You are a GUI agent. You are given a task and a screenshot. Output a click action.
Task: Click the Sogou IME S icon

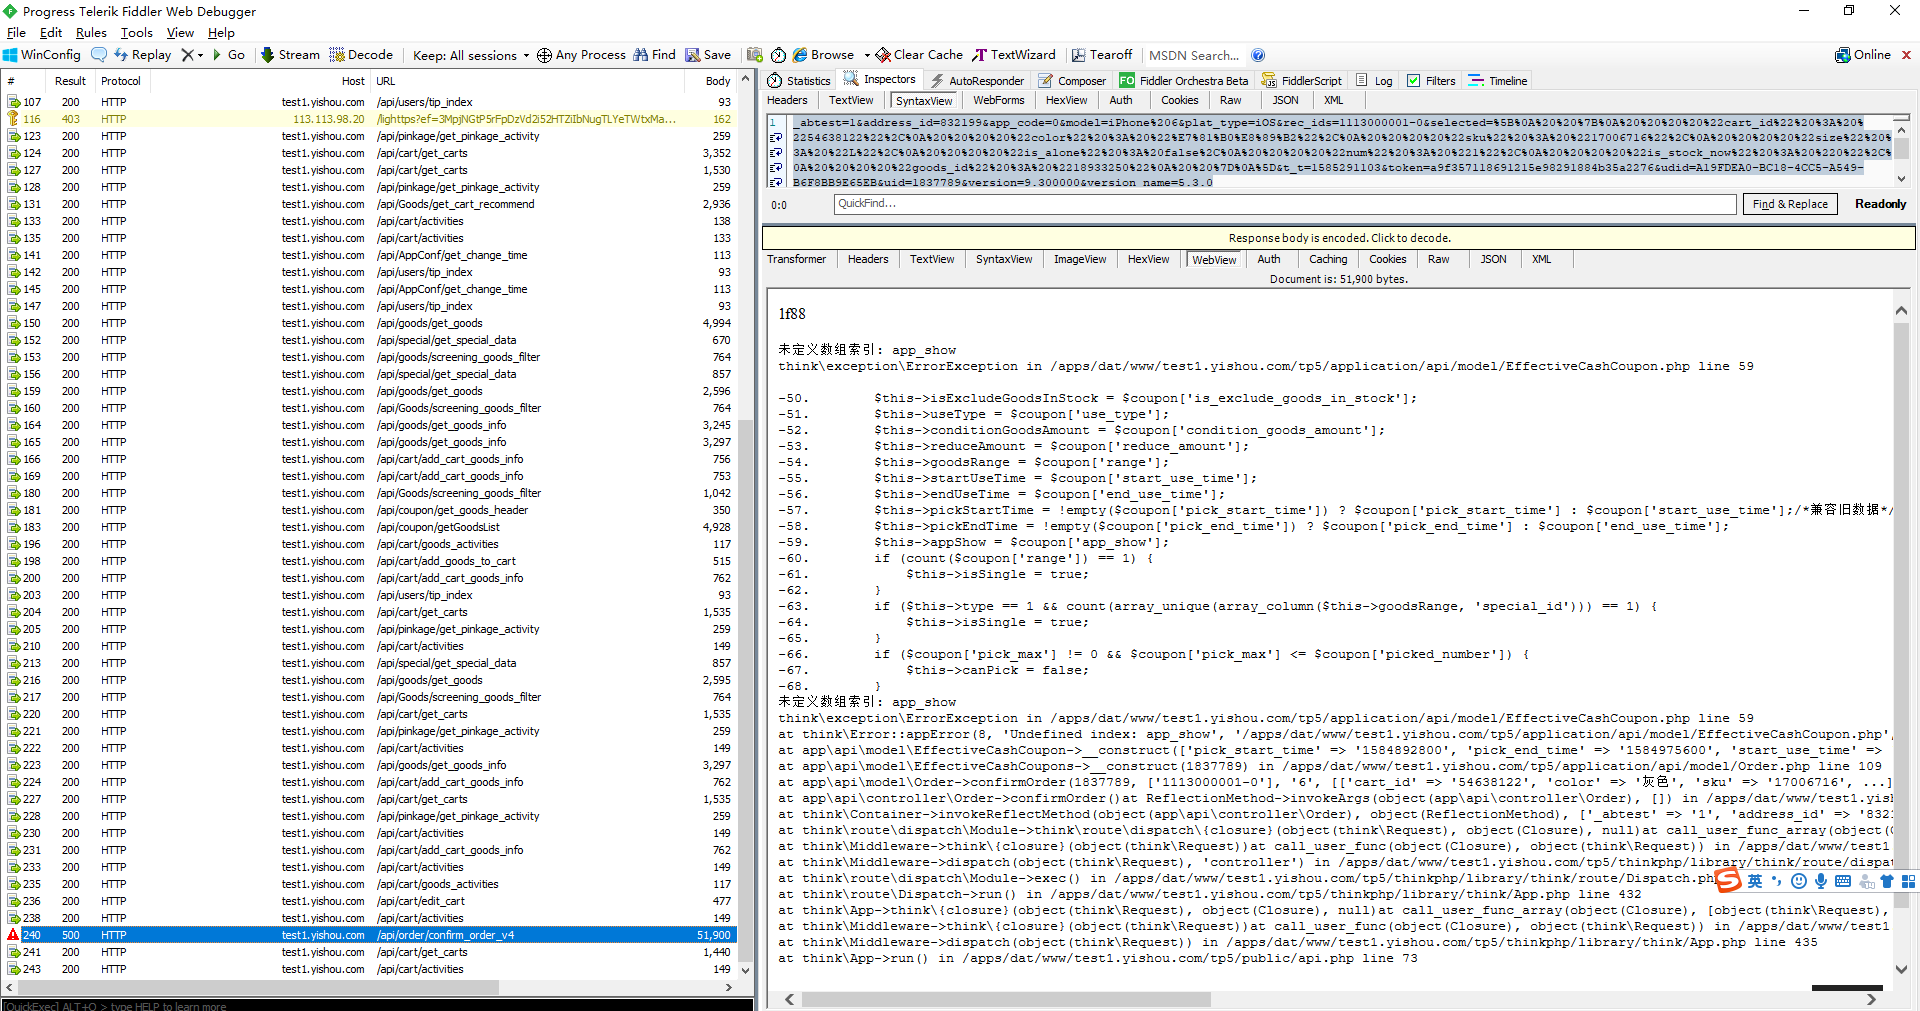coord(1729,880)
